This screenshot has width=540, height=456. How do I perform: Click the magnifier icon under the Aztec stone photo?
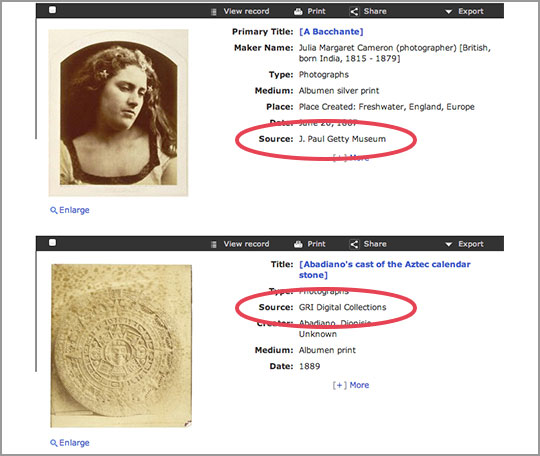pyautogui.click(x=54, y=443)
